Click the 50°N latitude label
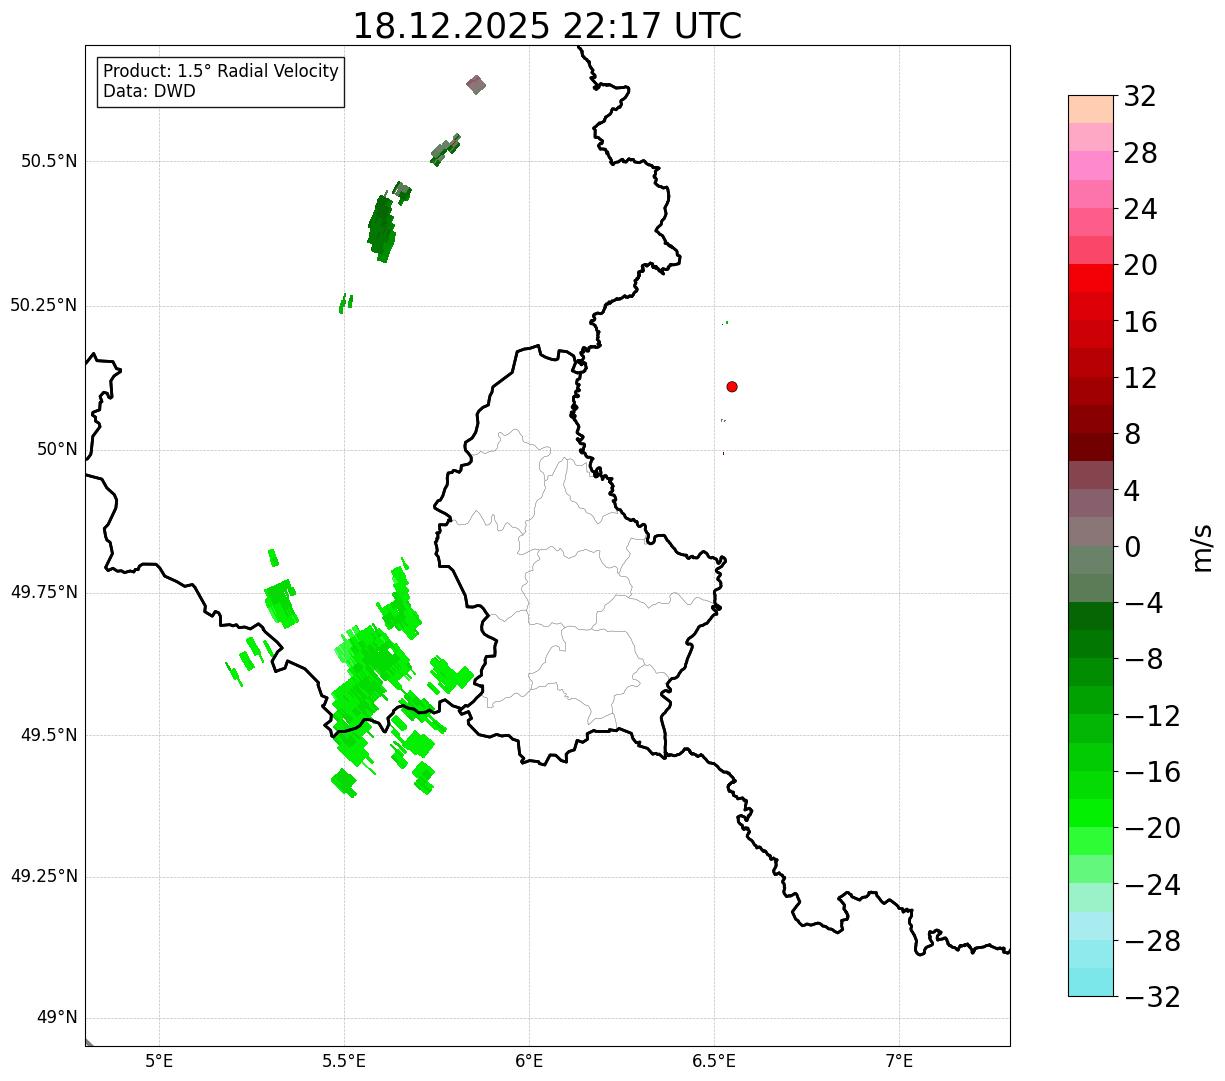The image size is (1225, 1081). (x=57, y=449)
